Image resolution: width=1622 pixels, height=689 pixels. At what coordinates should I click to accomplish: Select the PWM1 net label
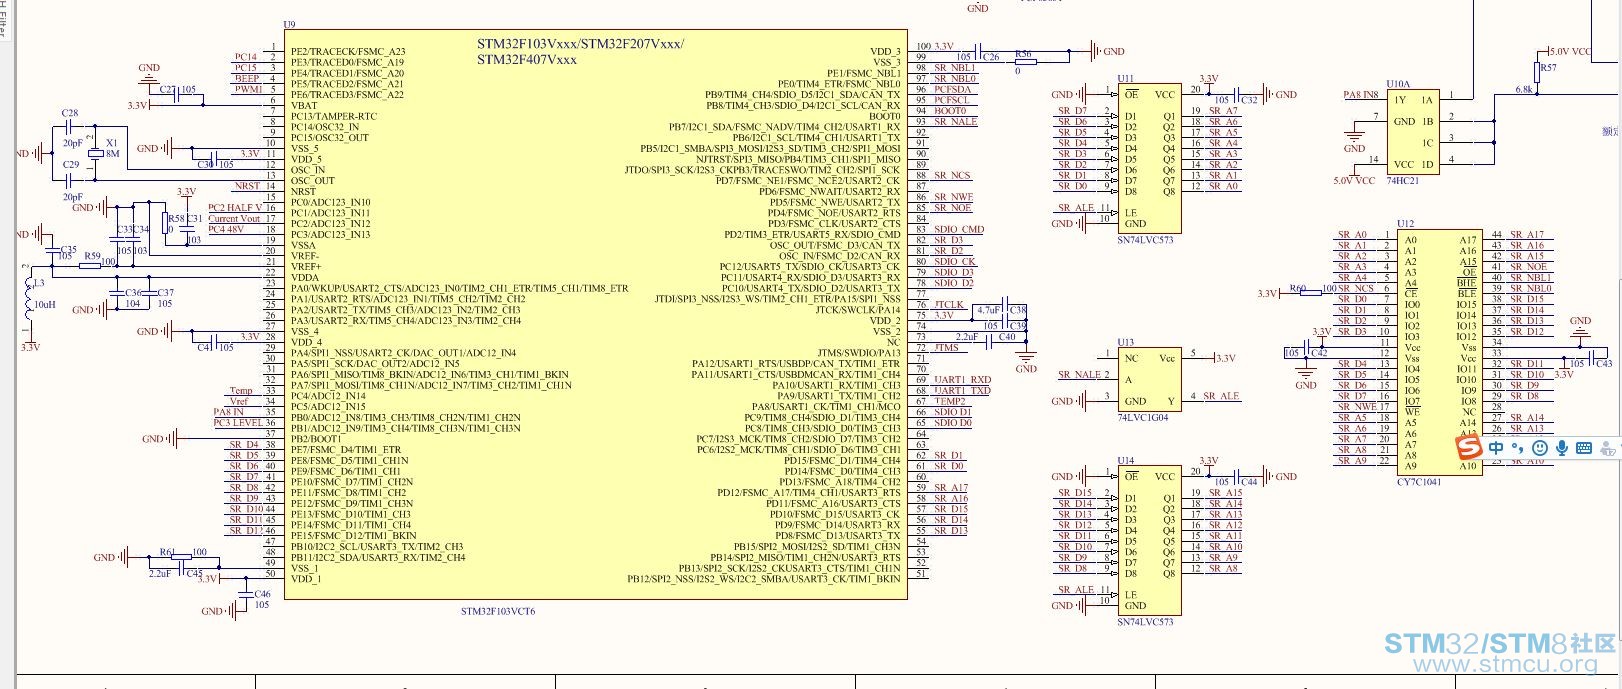click(248, 89)
